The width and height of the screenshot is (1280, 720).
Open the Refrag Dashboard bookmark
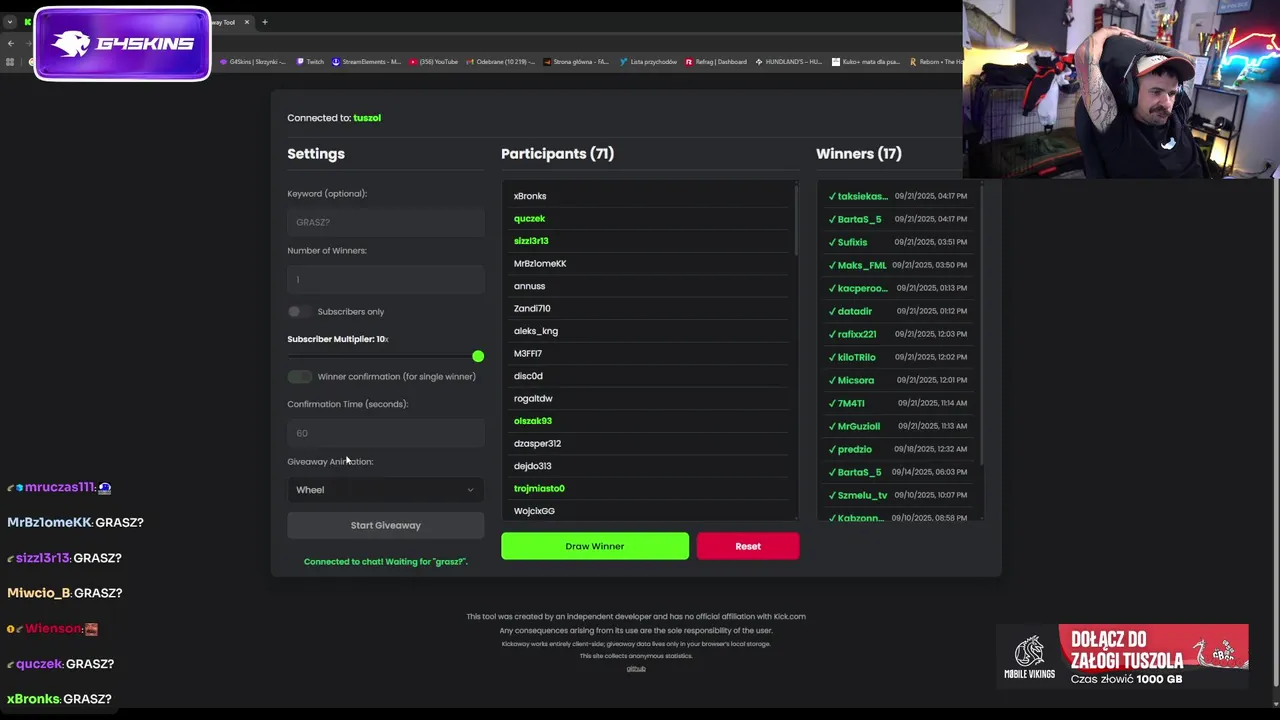click(716, 62)
